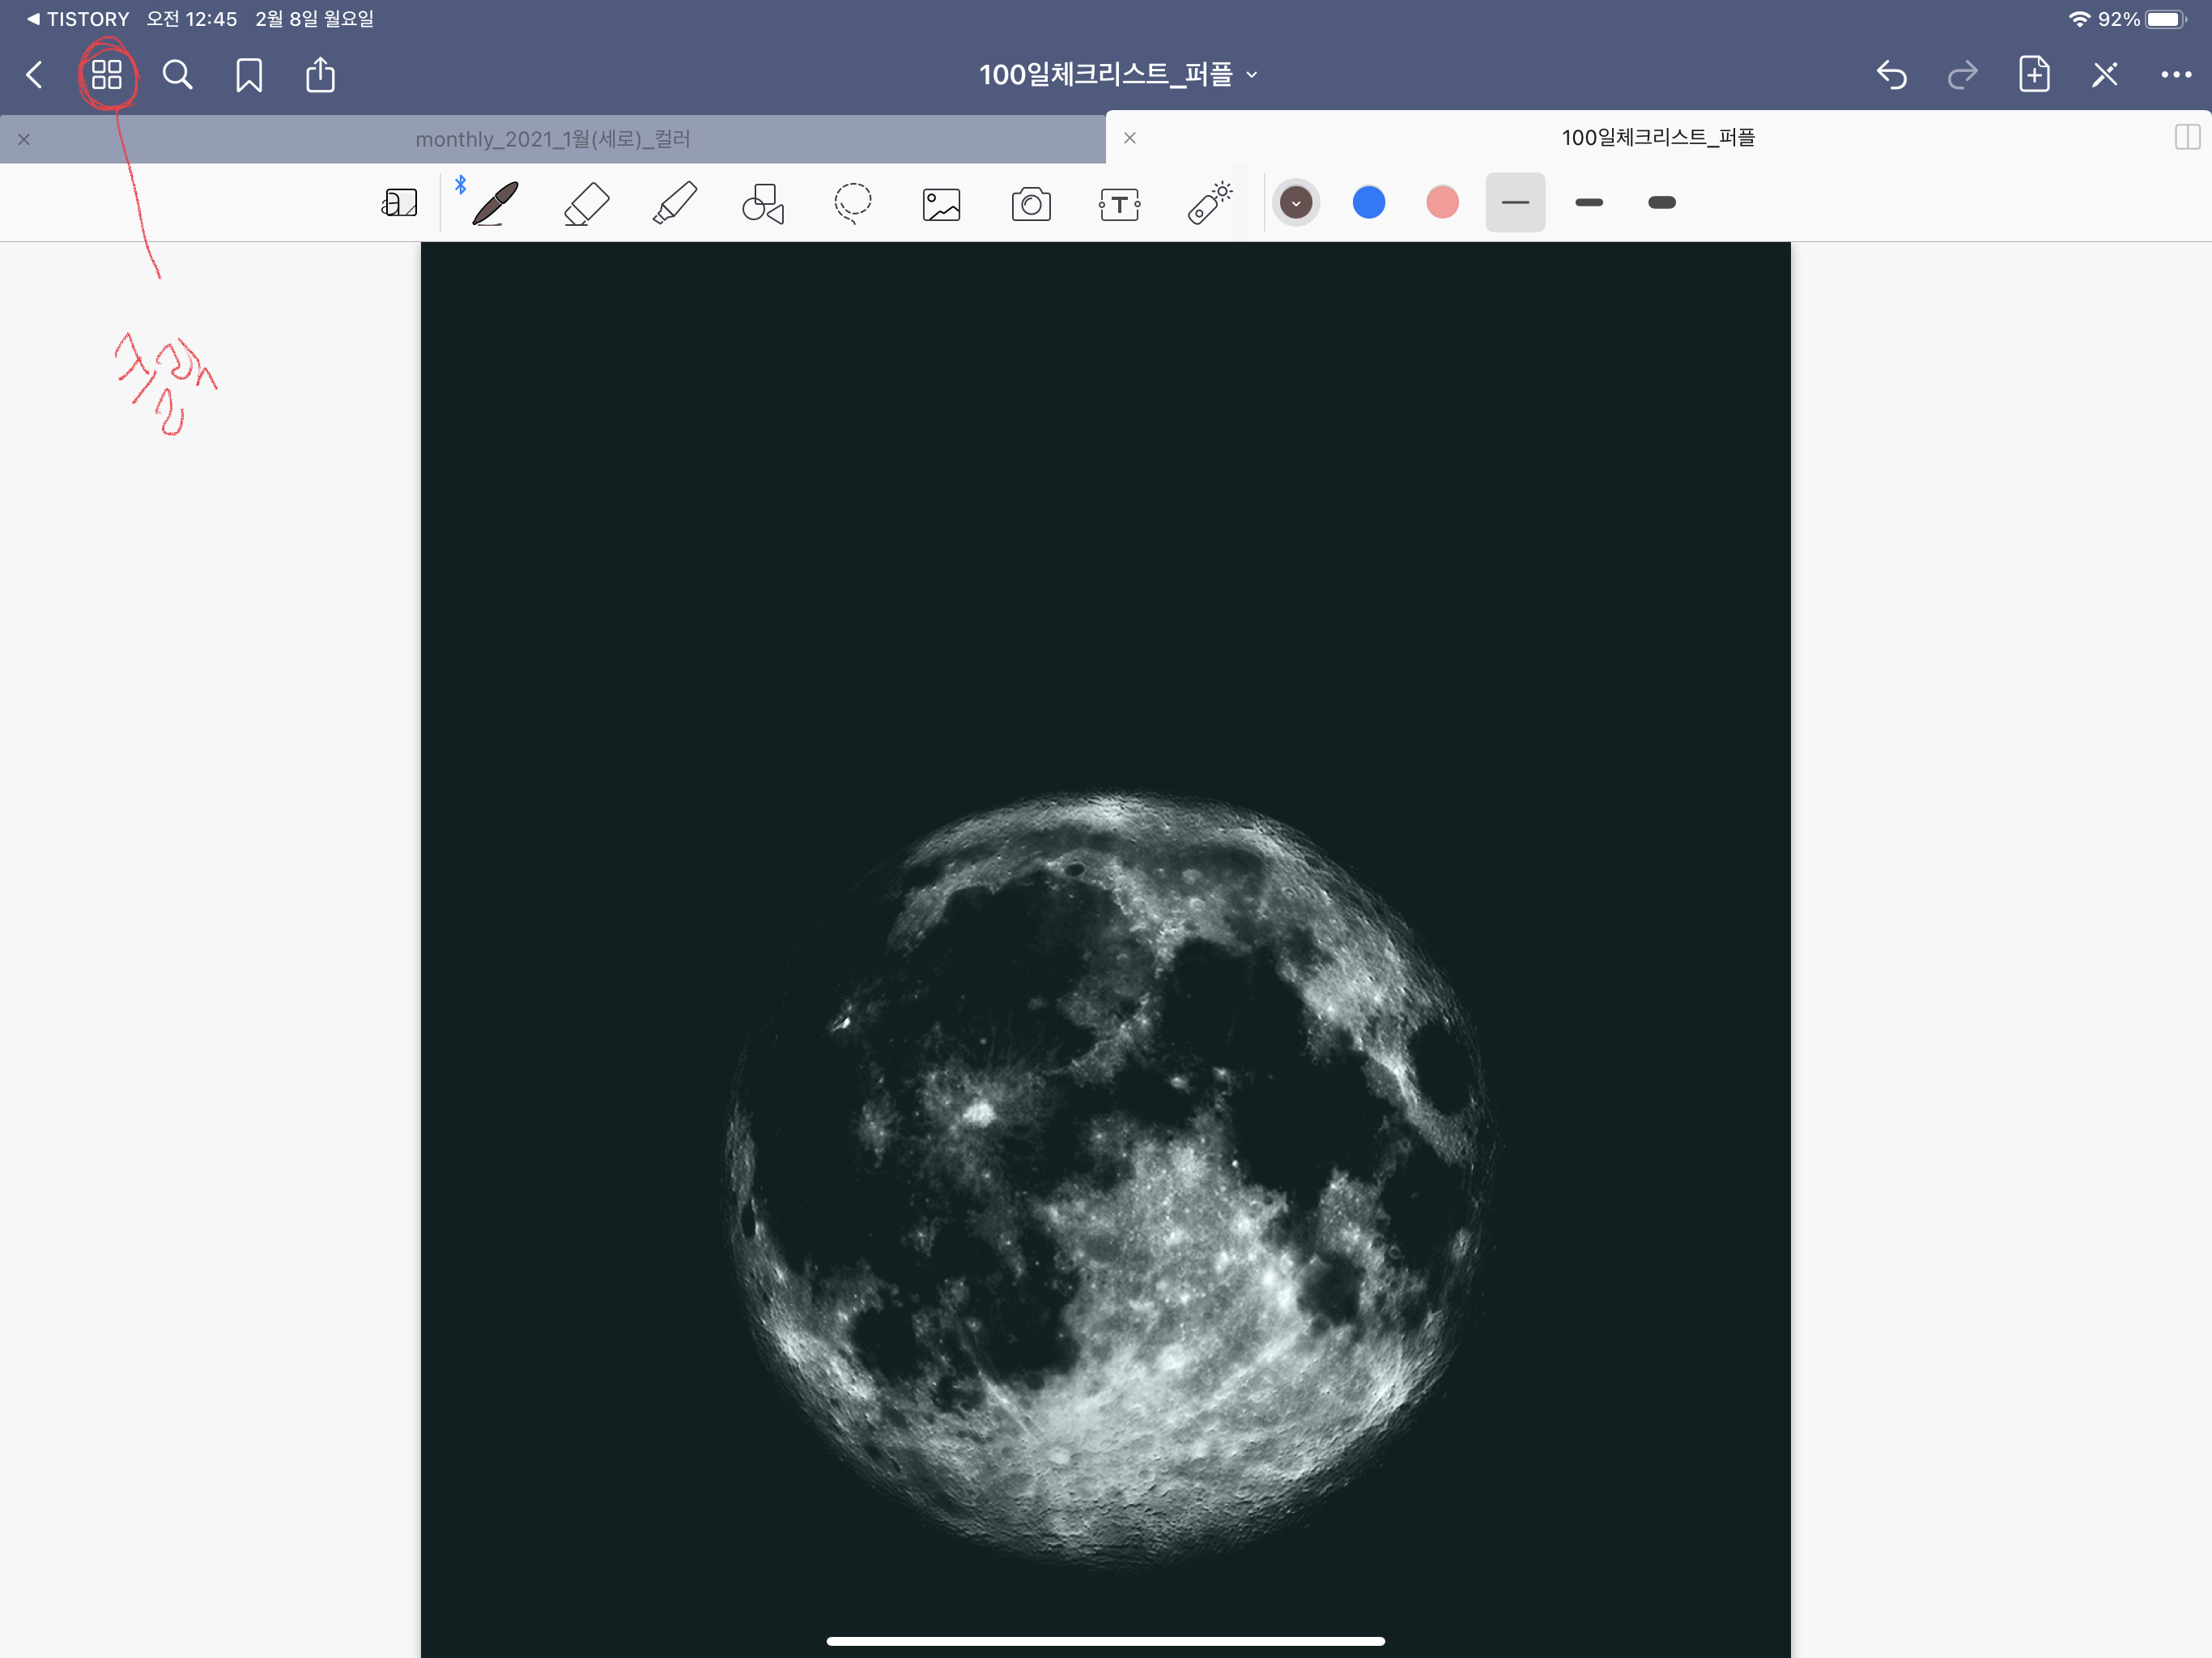Toggle split view panel icon
The height and width of the screenshot is (1658, 2212).
(2186, 138)
